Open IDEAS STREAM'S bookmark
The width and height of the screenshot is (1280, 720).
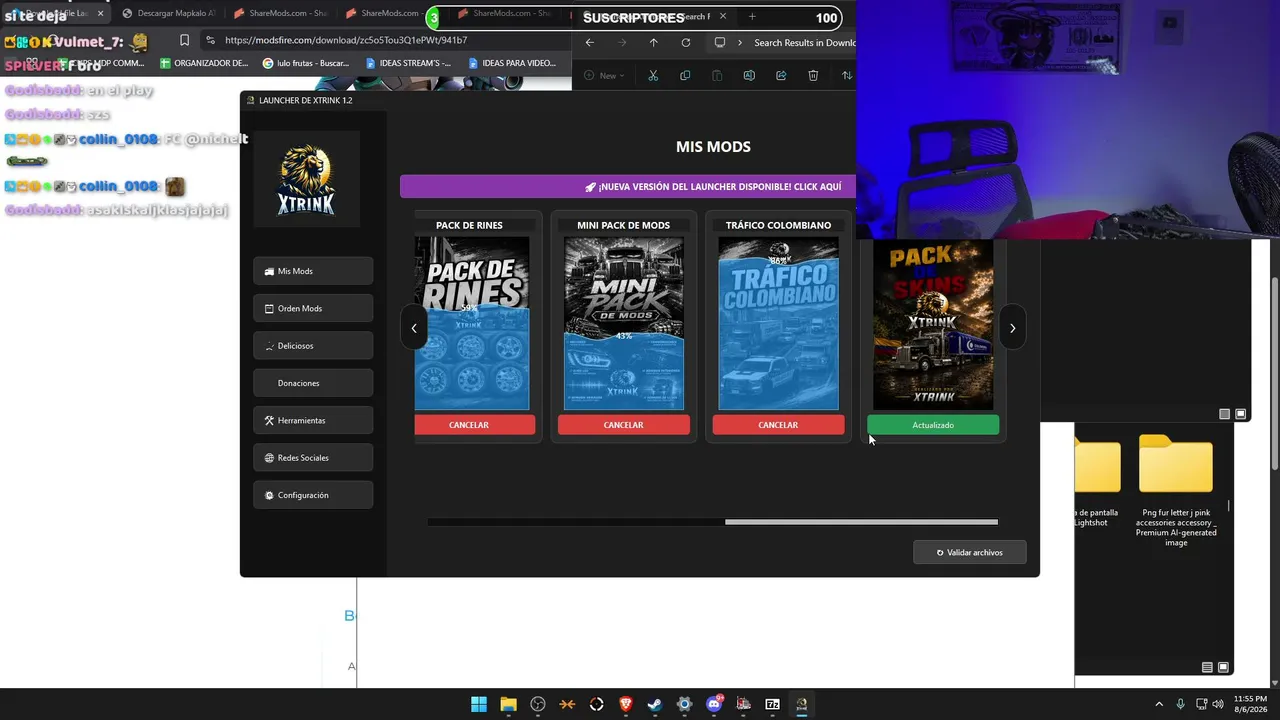click(x=408, y=63)
